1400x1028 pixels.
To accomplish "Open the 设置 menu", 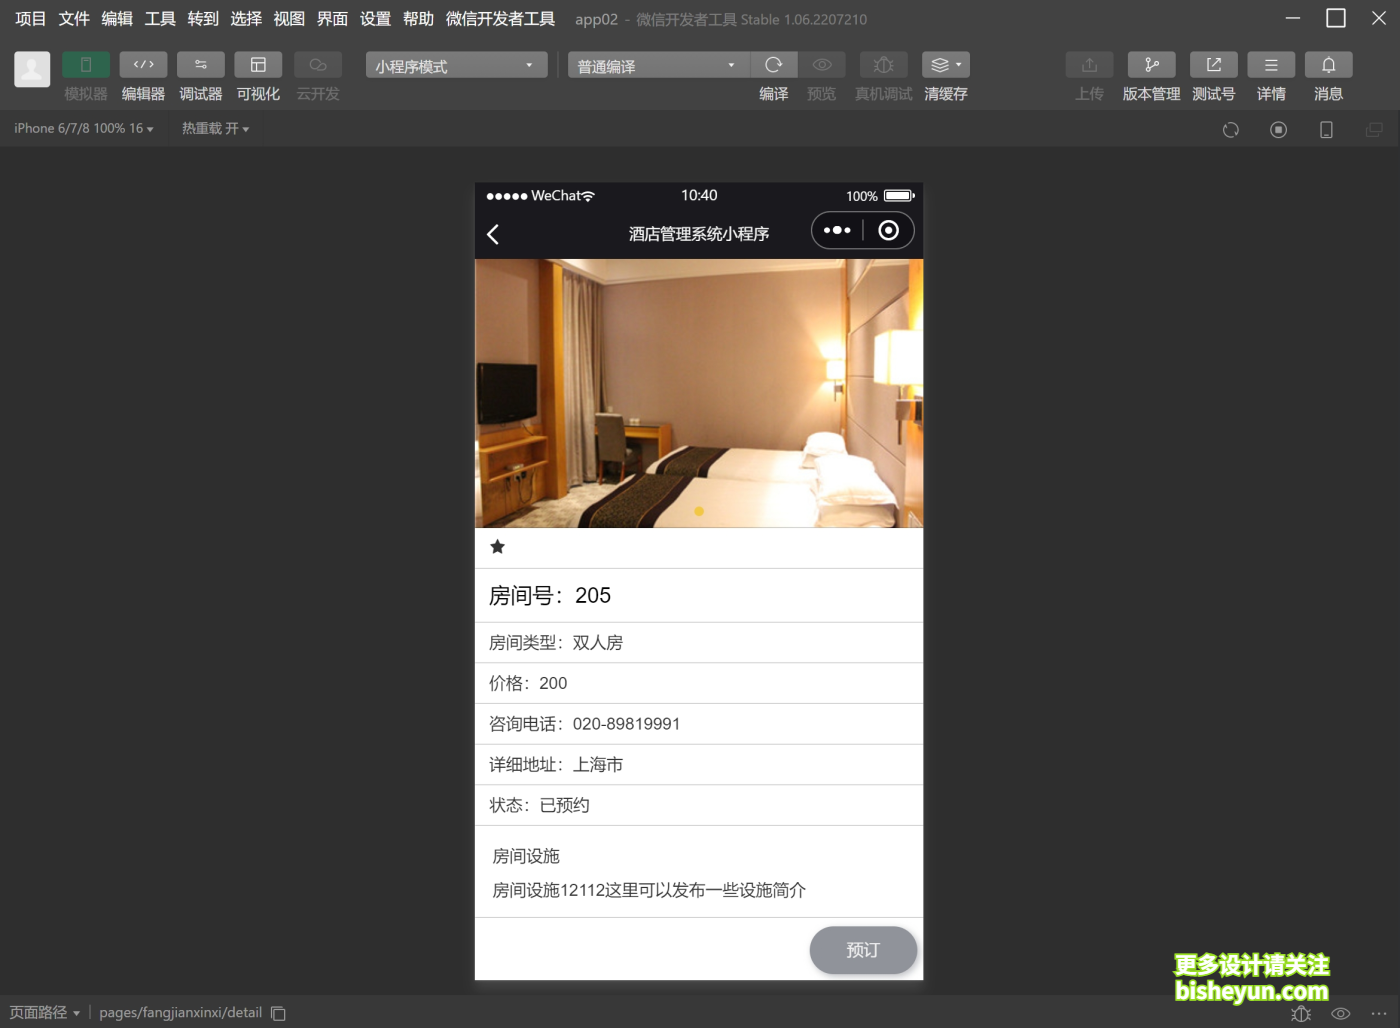I will click(x=375, y=18).
